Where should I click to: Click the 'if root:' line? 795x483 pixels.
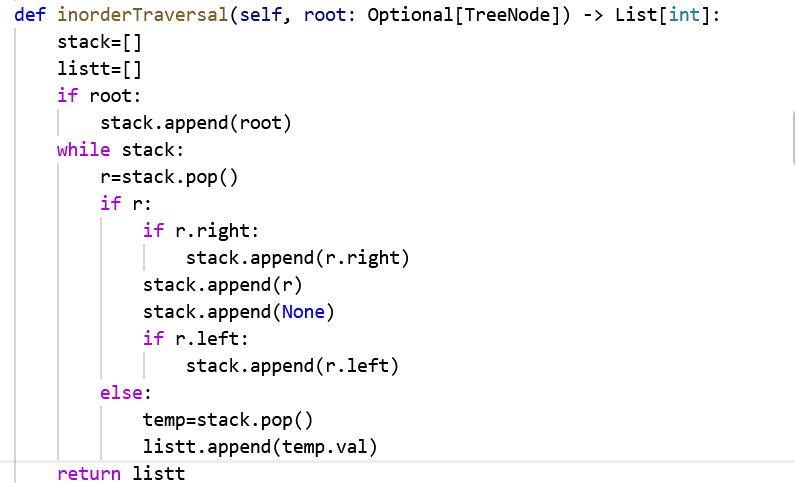[x=99, y=96]
